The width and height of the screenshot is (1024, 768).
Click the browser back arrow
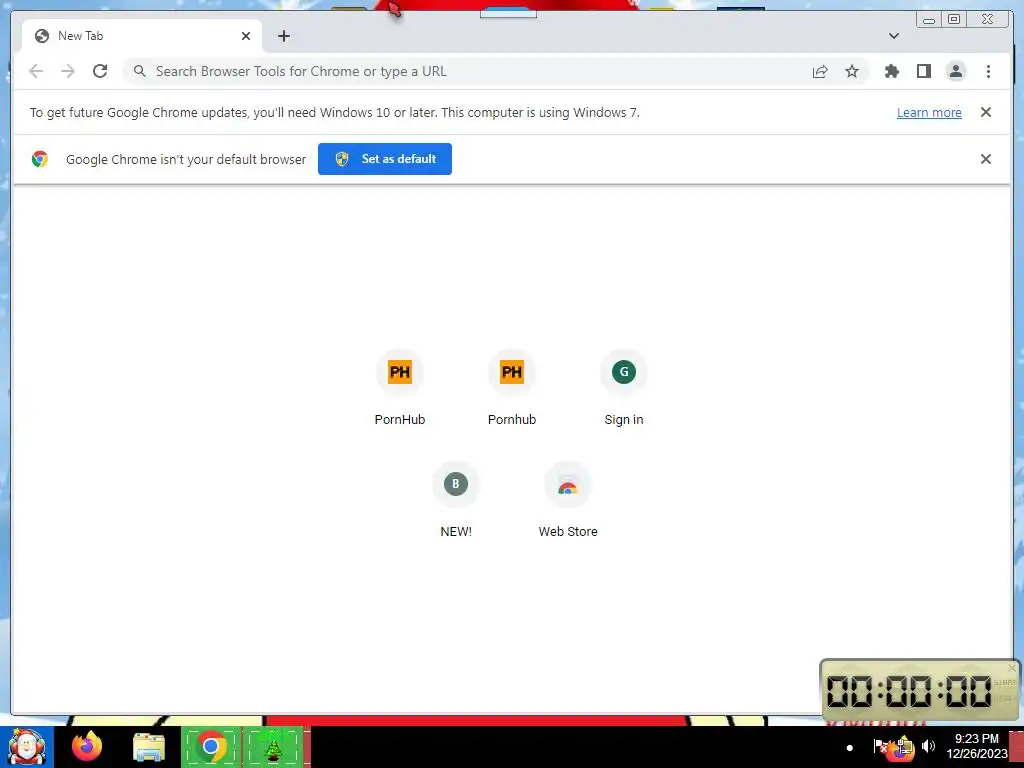36,71
